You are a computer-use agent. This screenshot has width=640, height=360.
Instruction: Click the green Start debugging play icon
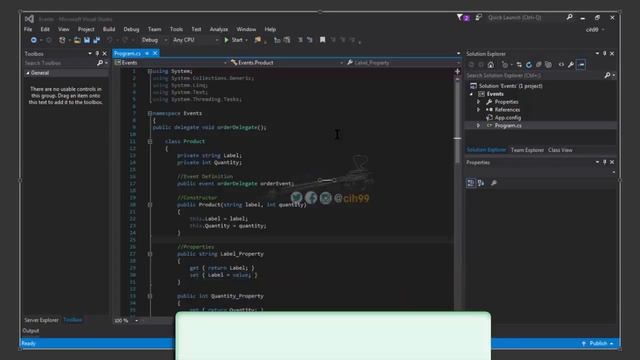(227, 40)
